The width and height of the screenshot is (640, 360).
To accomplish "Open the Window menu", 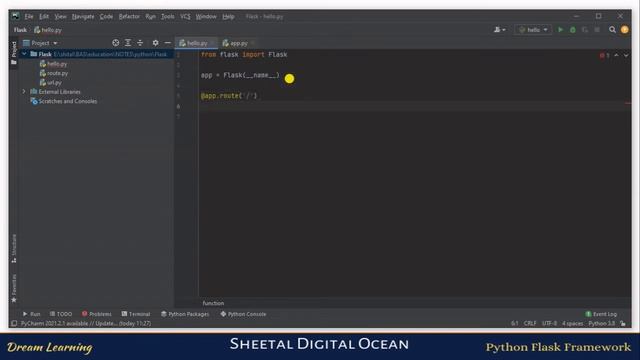I will (x=206, y=17).
